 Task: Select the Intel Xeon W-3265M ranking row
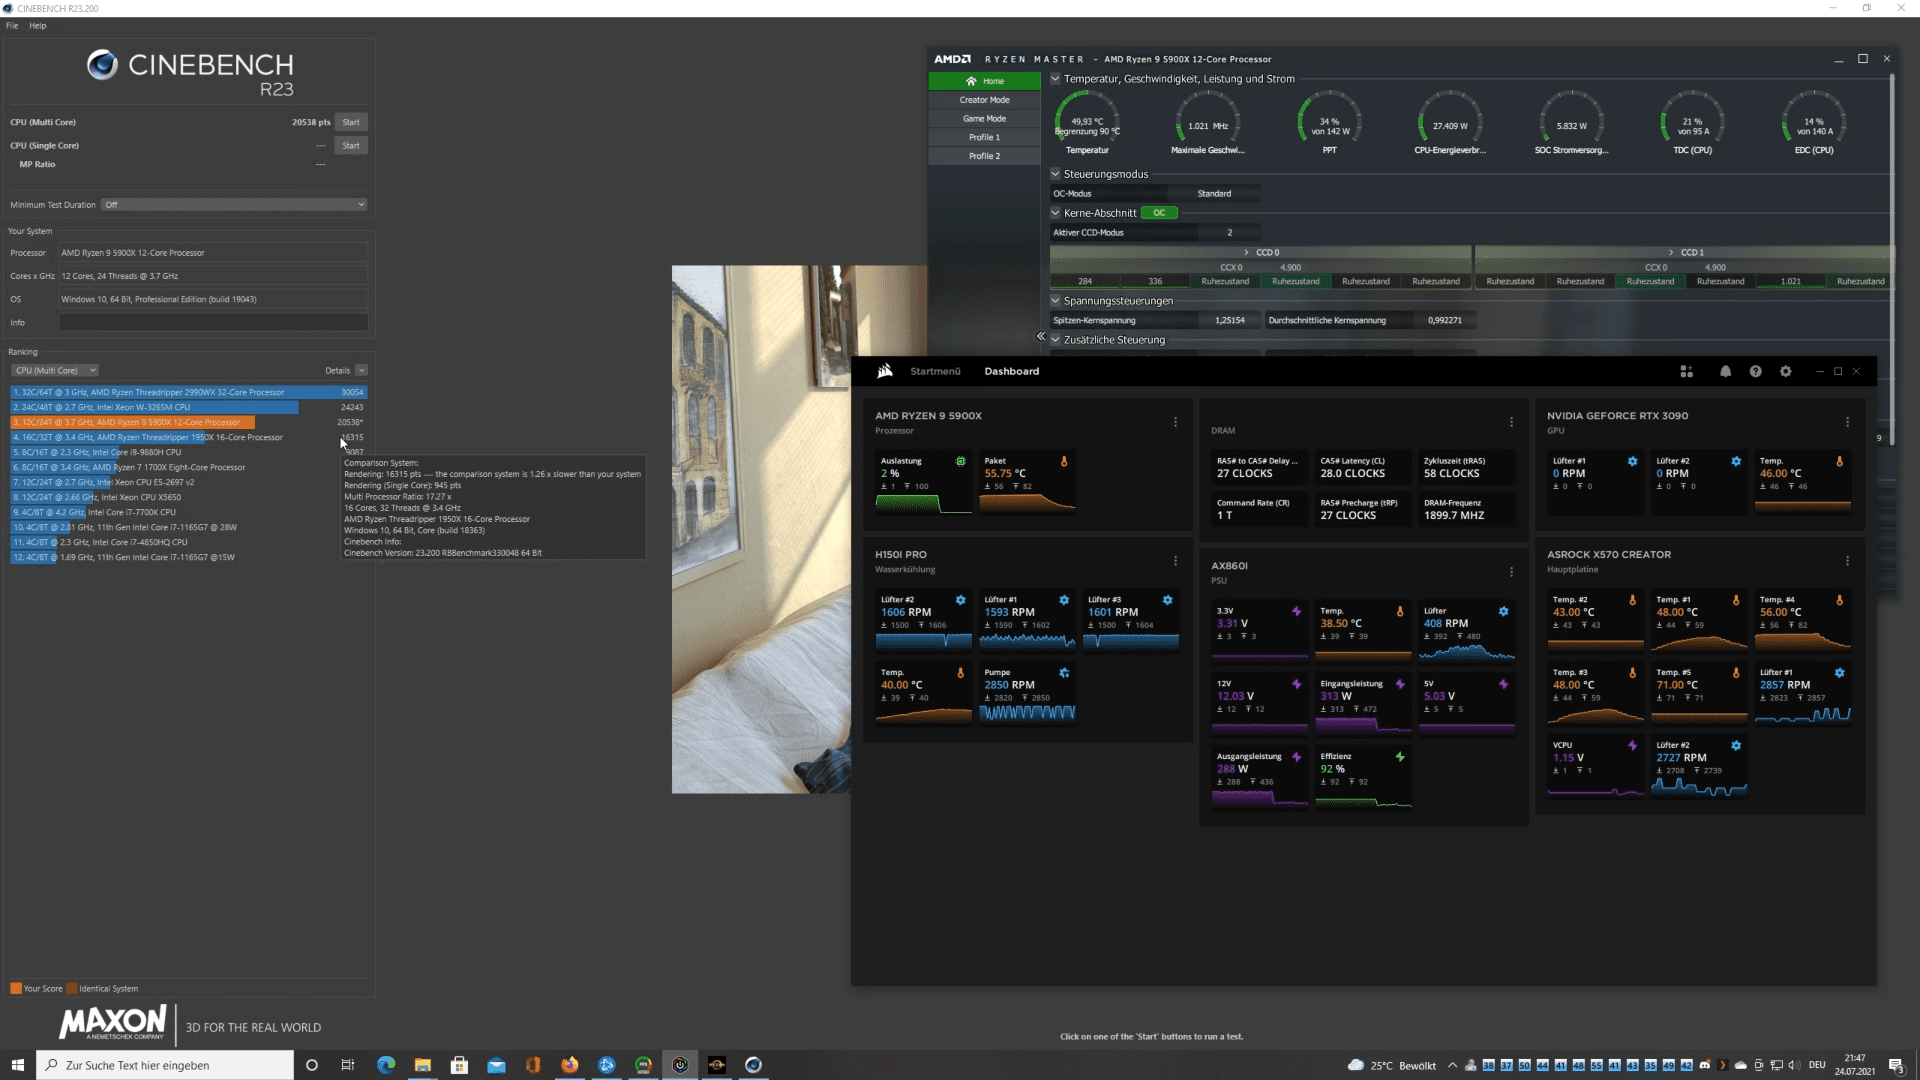pos(188,407)
